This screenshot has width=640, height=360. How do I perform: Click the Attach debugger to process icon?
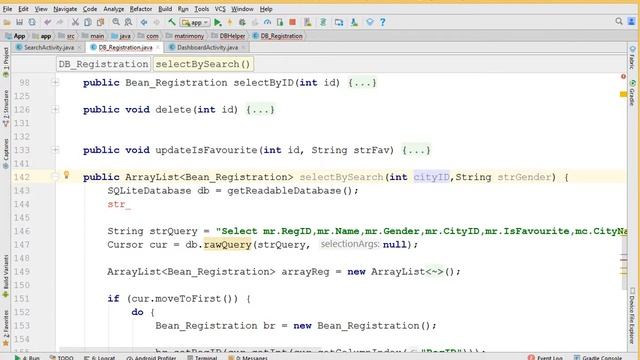pyautogui.click(x=280, y=22)
